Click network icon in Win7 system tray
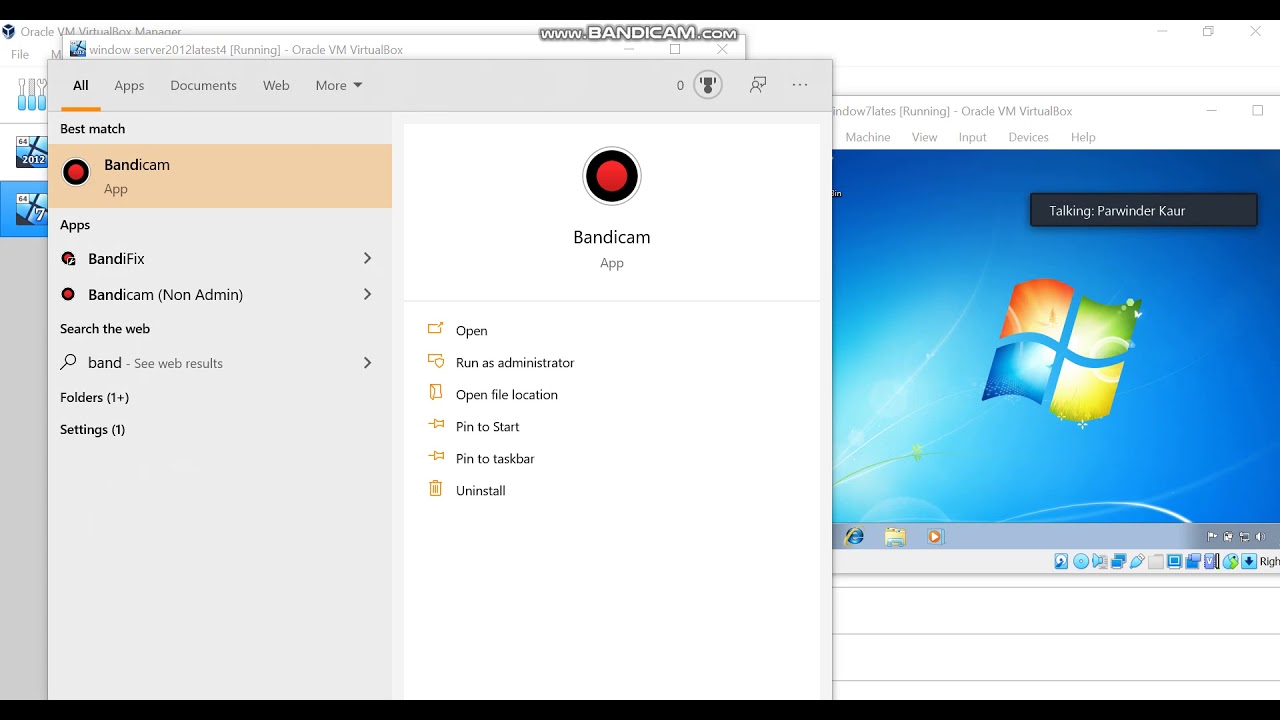The width and height of the screenshot is (1280, 720). [x=1244, y=537]
